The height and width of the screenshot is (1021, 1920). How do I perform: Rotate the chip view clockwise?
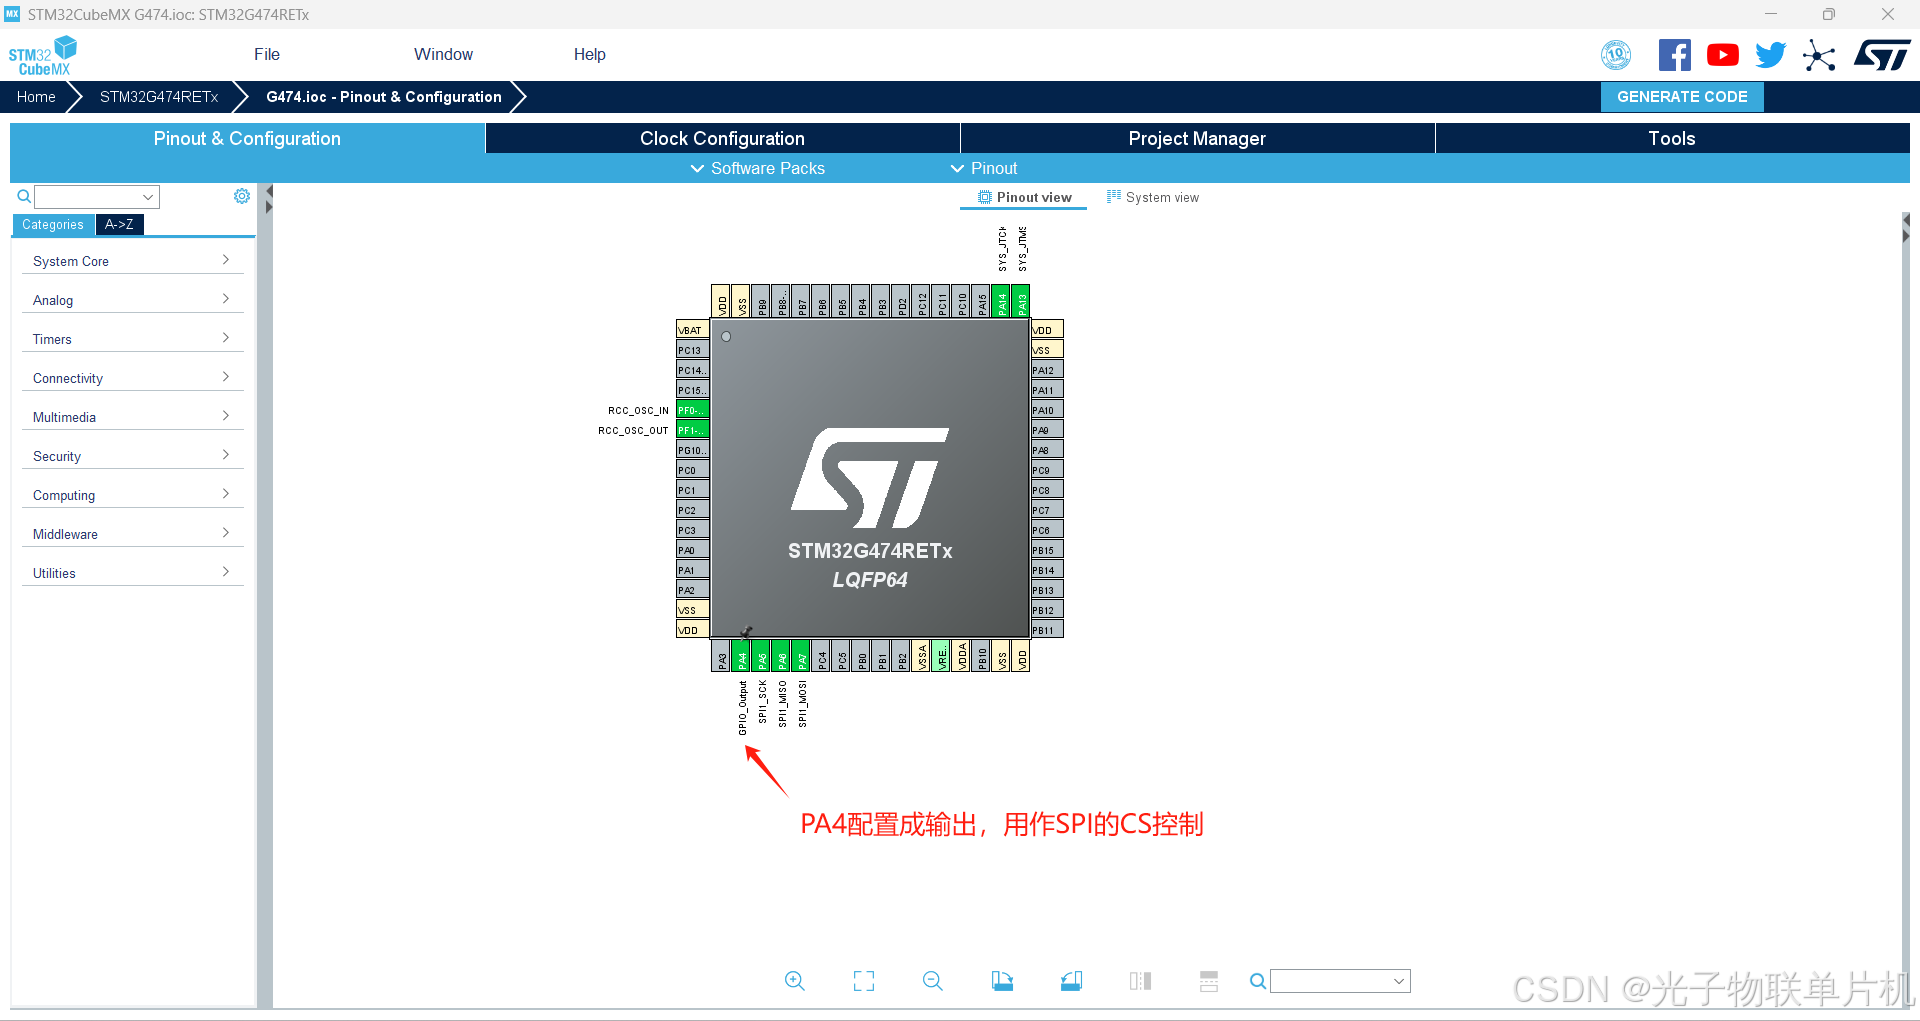[x=1002, y=981]
